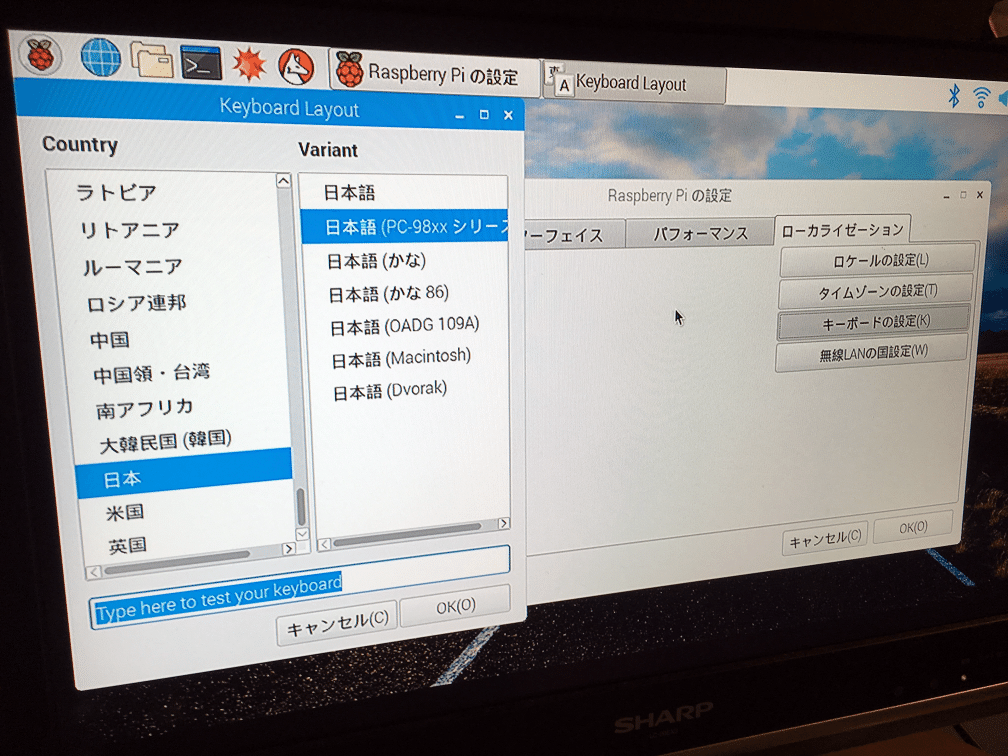Close the Raspberry Pi の設定 window
The image size is (1008, 756).
pyautogui.click(x=980, y=195)
